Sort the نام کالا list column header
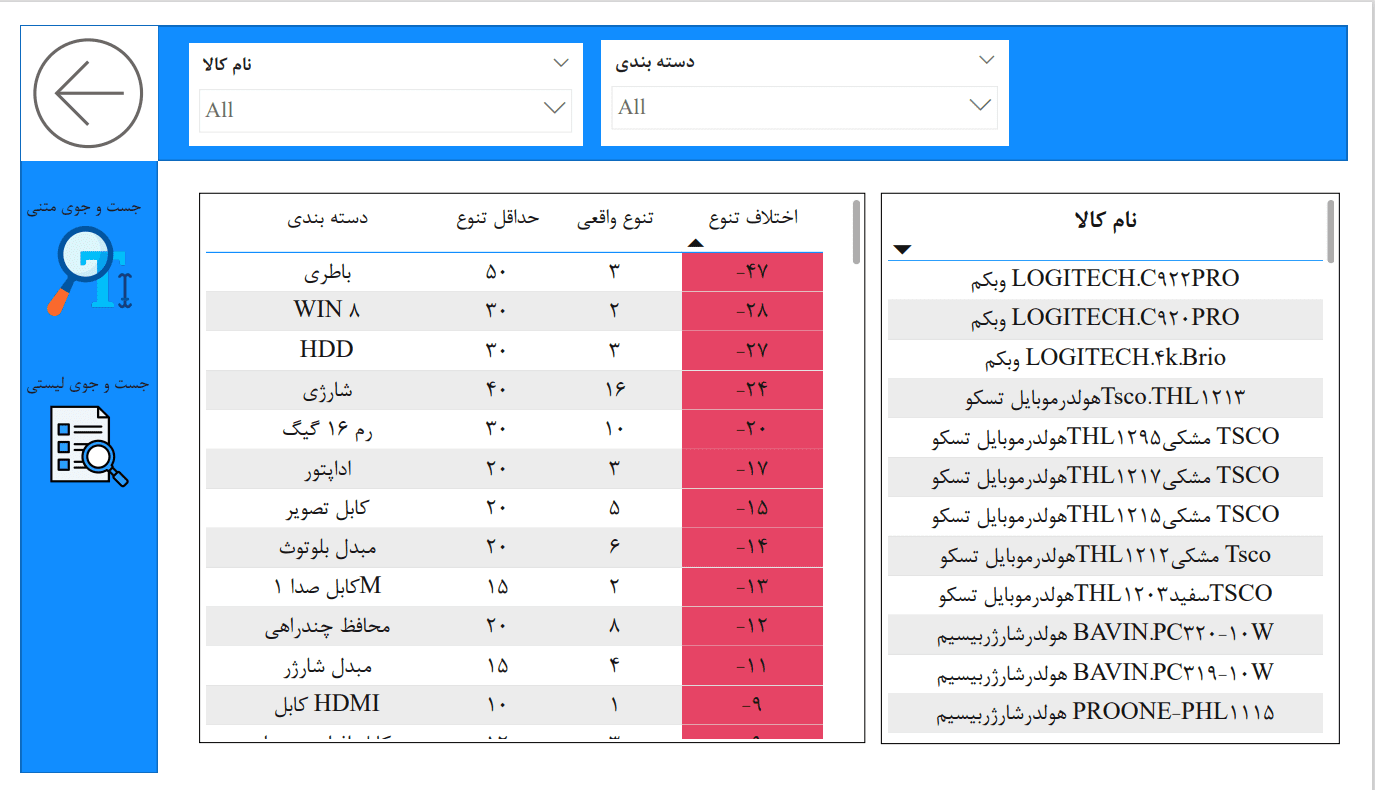Image resolution: width=1375 pixels, height=790 pixels. click(1105, 220)
